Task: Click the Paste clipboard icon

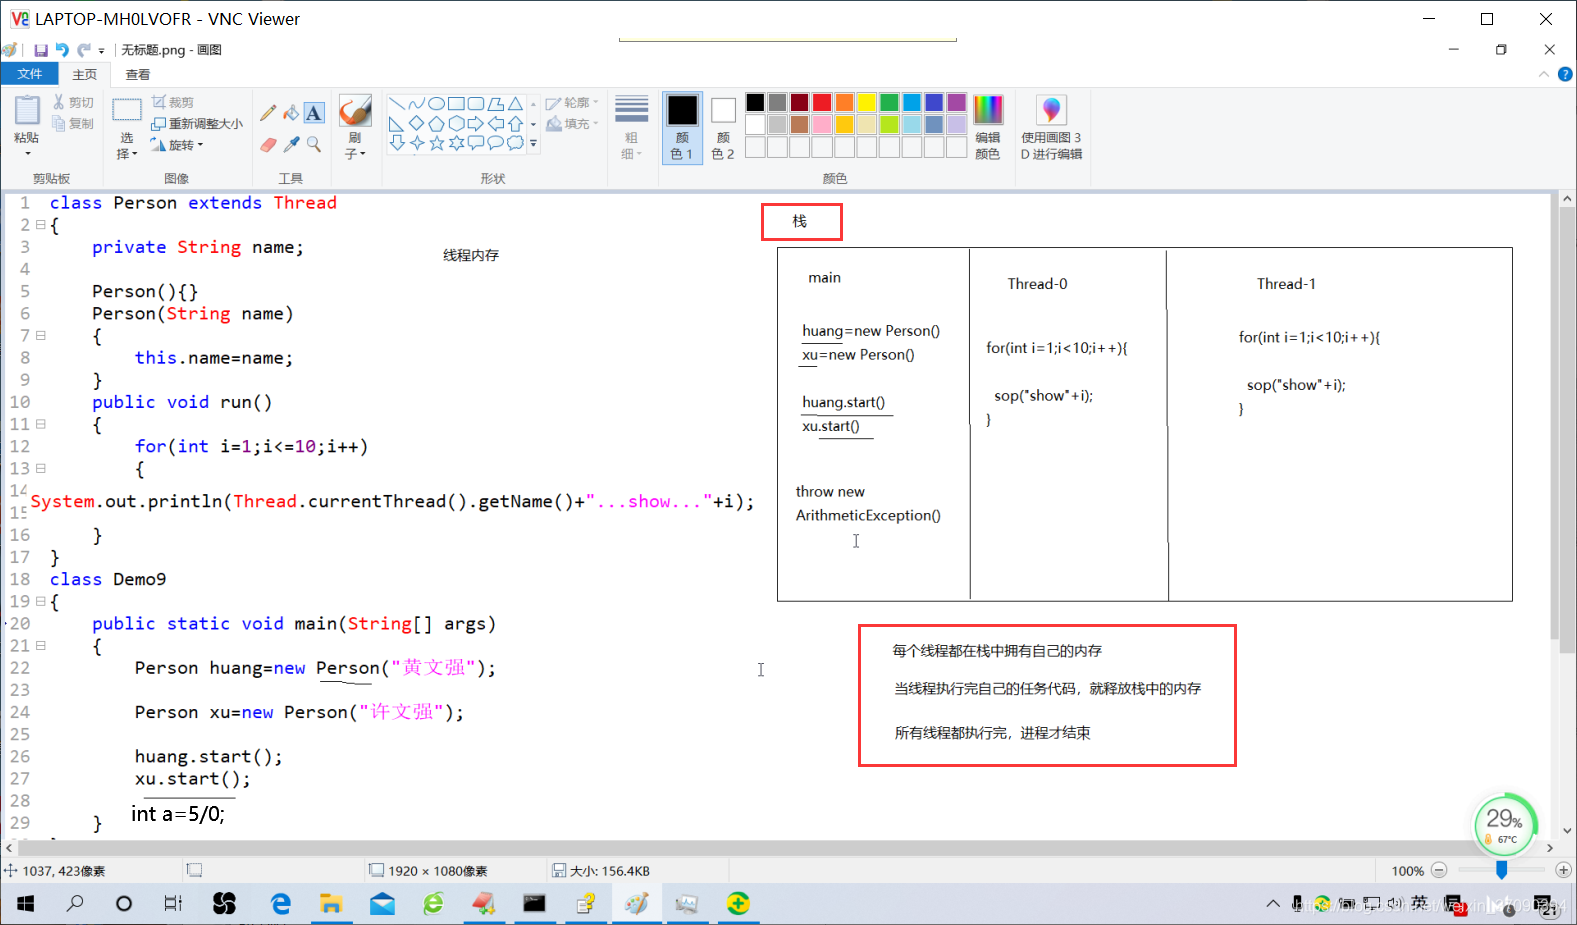Action: [x=27, y=110]
